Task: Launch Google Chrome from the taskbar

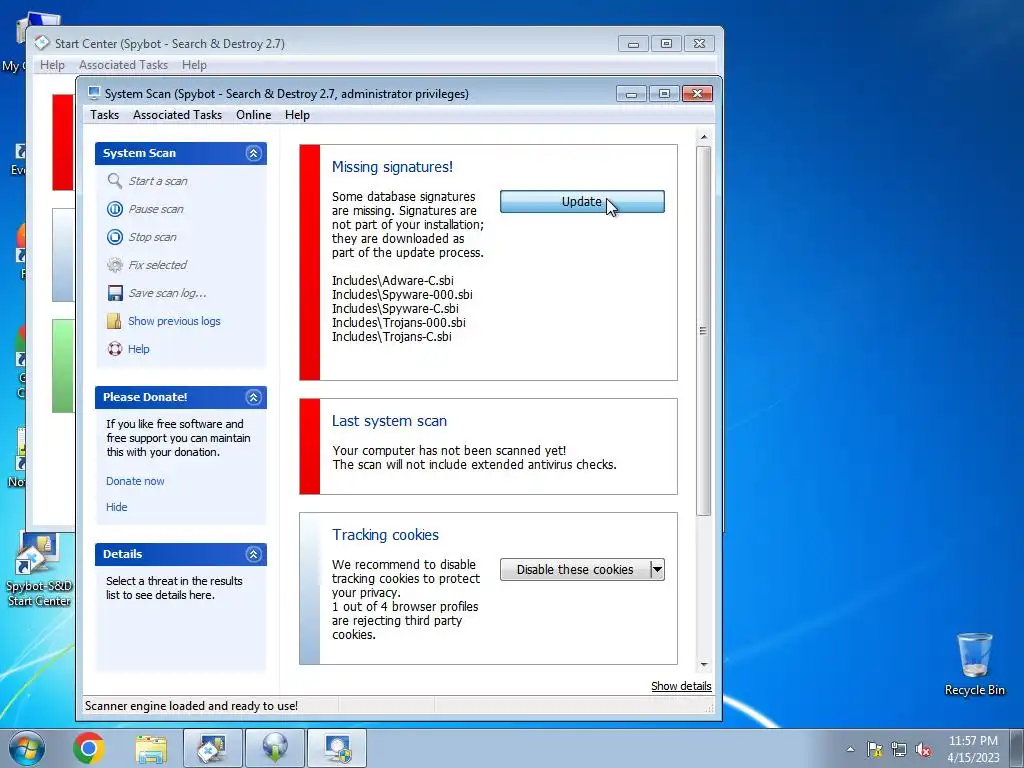Action: pos(89,748)
